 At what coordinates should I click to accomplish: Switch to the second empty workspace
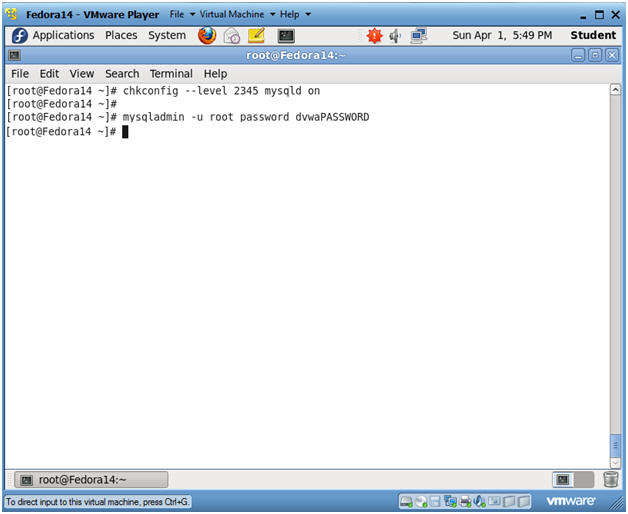(584, 480)
